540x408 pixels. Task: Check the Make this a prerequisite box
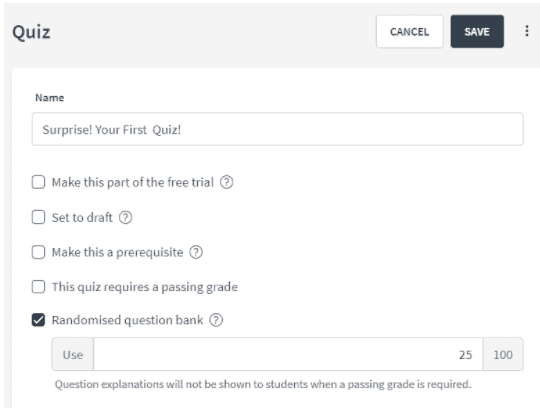(x=38, y=252)
